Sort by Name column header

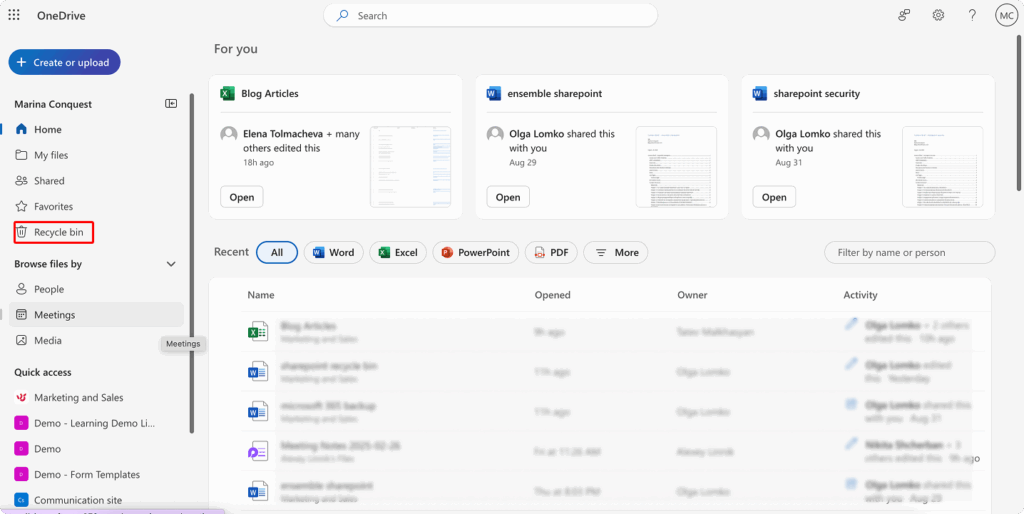click(261, 295)
